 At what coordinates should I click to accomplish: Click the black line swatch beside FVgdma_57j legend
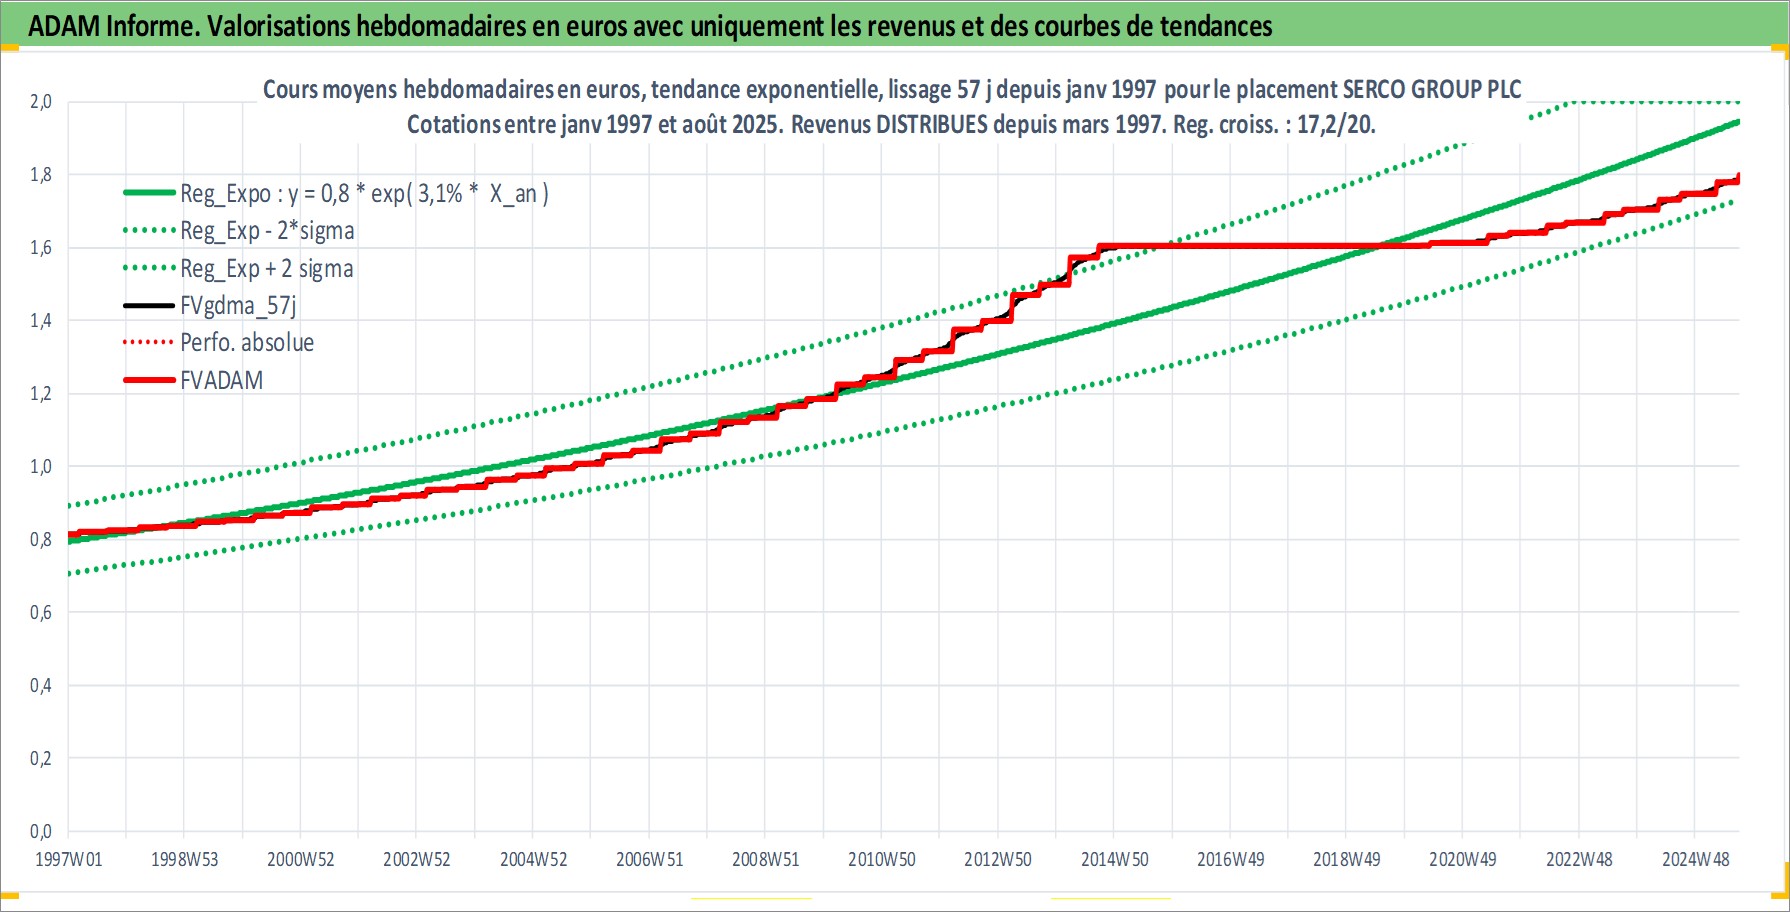149,305
